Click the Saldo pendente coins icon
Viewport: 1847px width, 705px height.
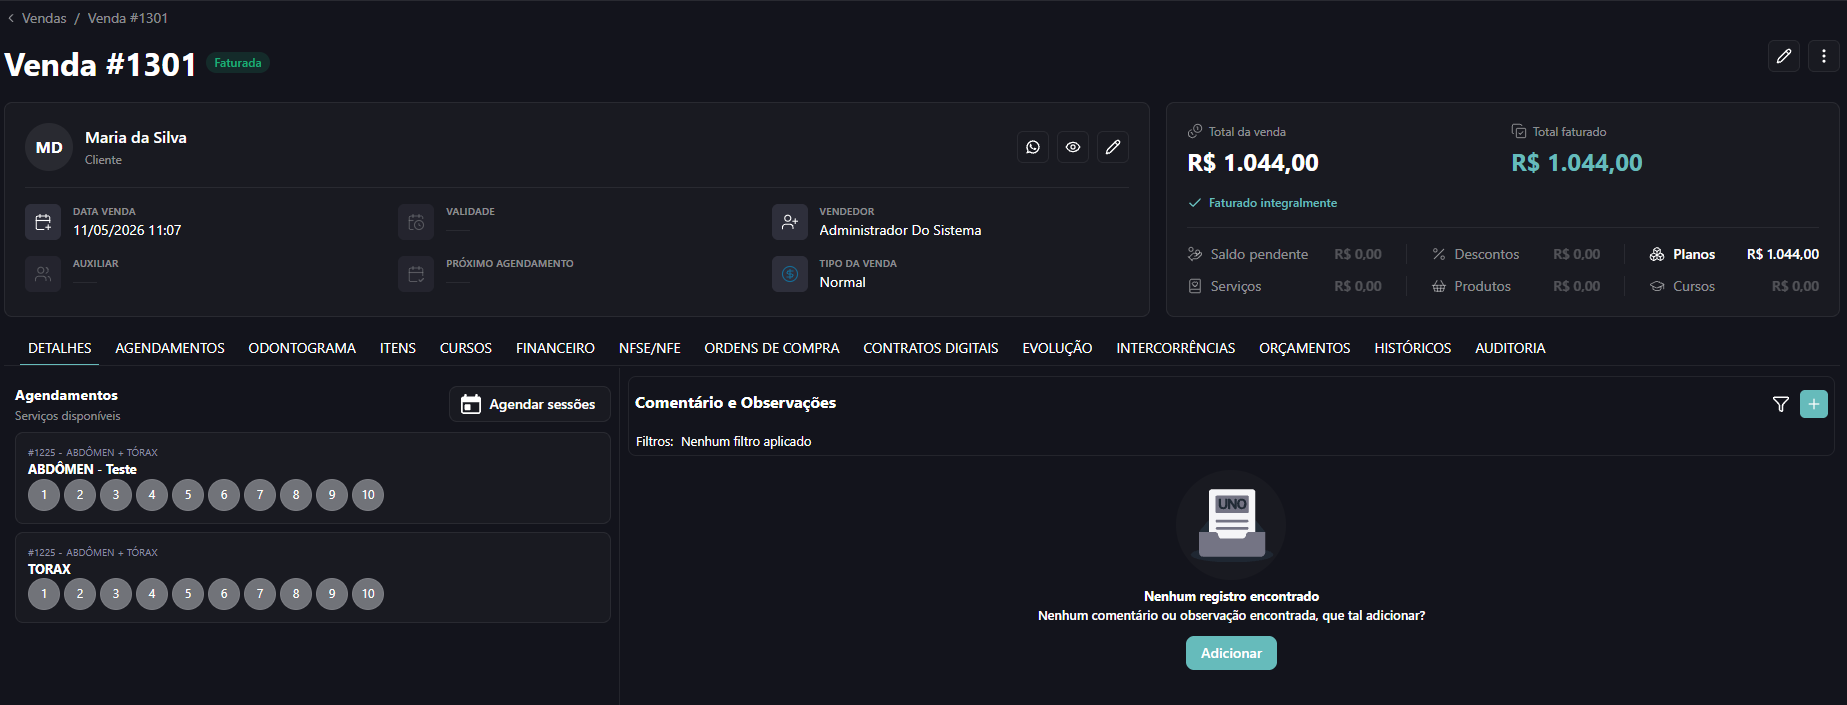tap(1195, 254)
